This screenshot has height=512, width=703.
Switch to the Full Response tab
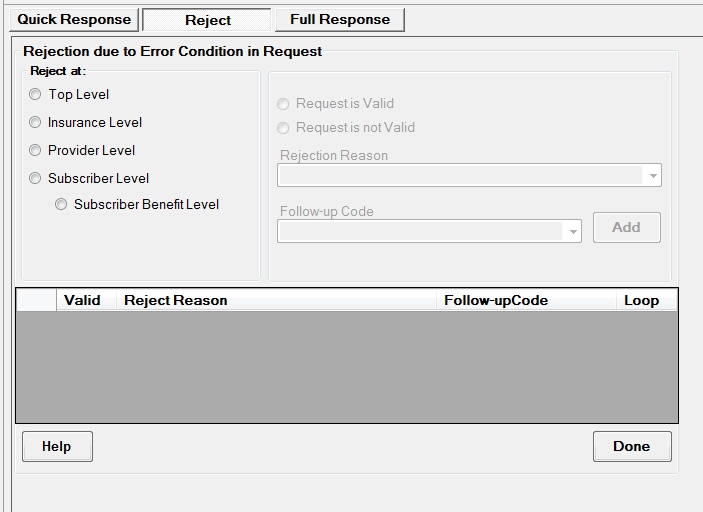click(340, 20)
